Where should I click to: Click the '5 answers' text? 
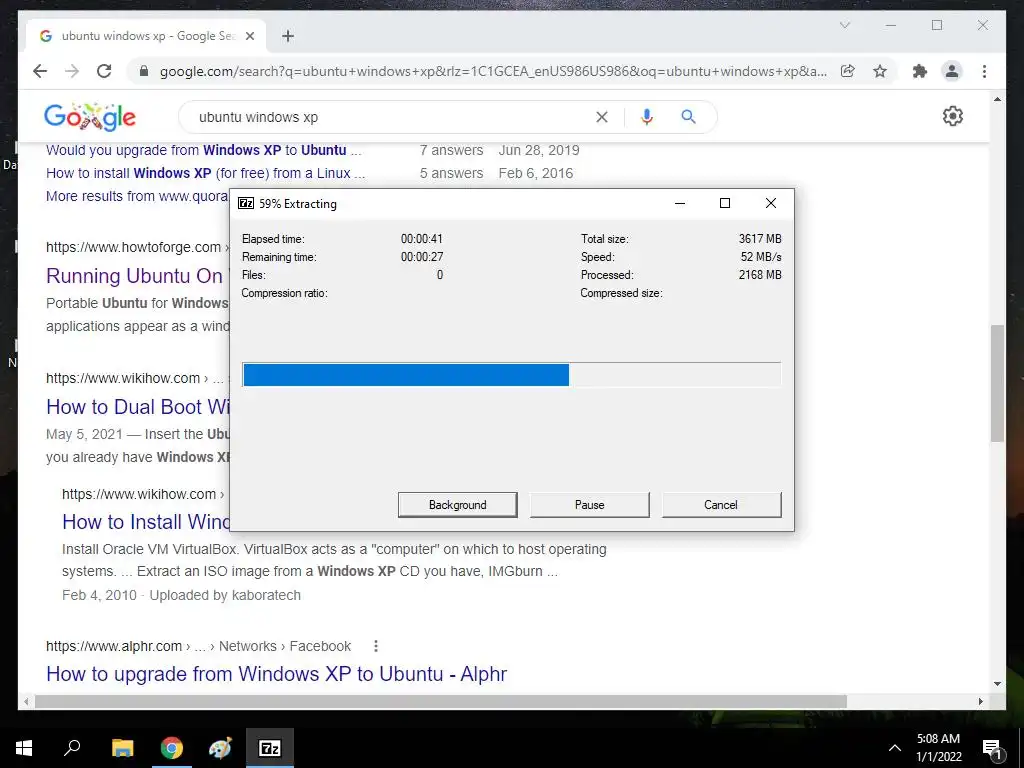click(x=451, y=173)
